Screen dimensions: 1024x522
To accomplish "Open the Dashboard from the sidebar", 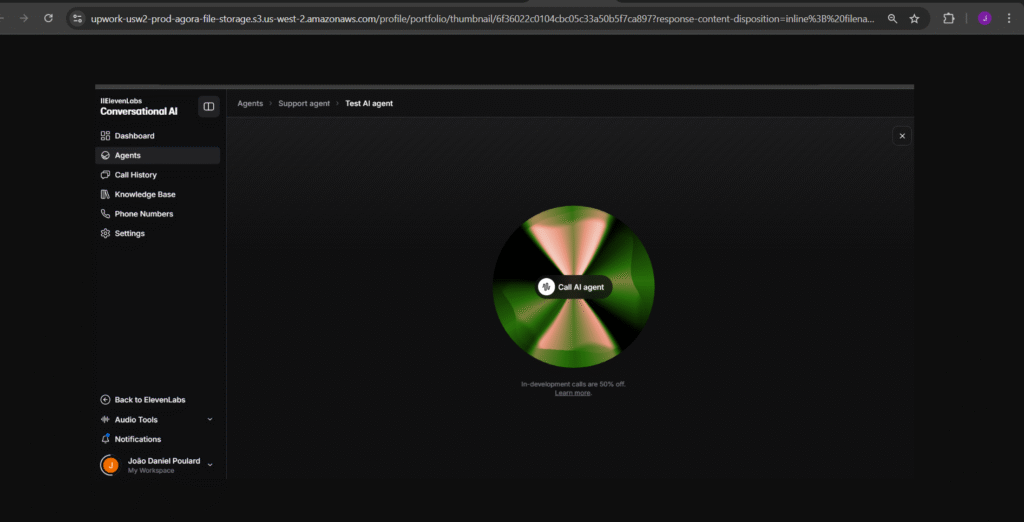I will 134,136.
